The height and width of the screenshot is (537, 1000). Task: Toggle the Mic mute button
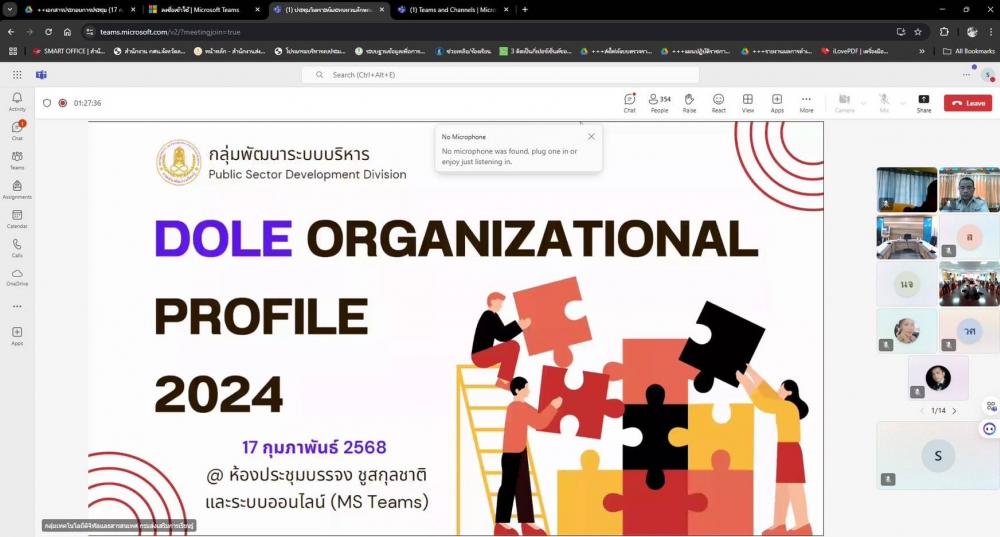884,103
